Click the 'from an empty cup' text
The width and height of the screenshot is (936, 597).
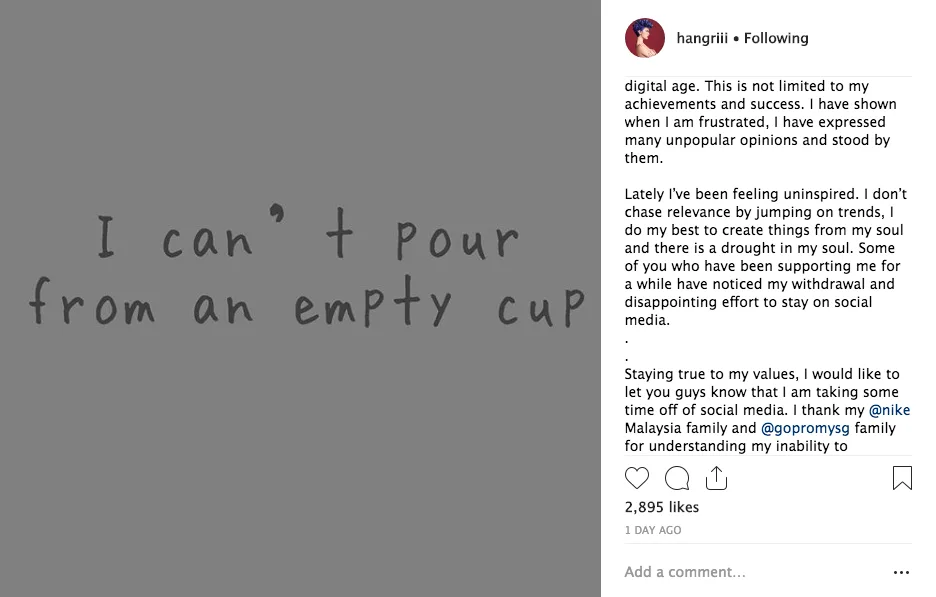305,303
